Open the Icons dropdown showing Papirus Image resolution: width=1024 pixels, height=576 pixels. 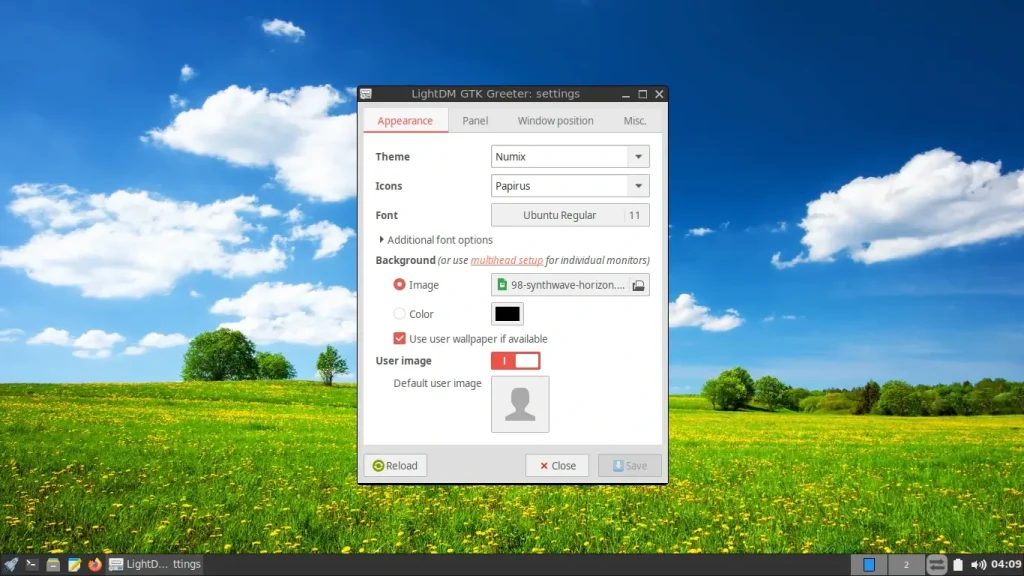[570, 186]
